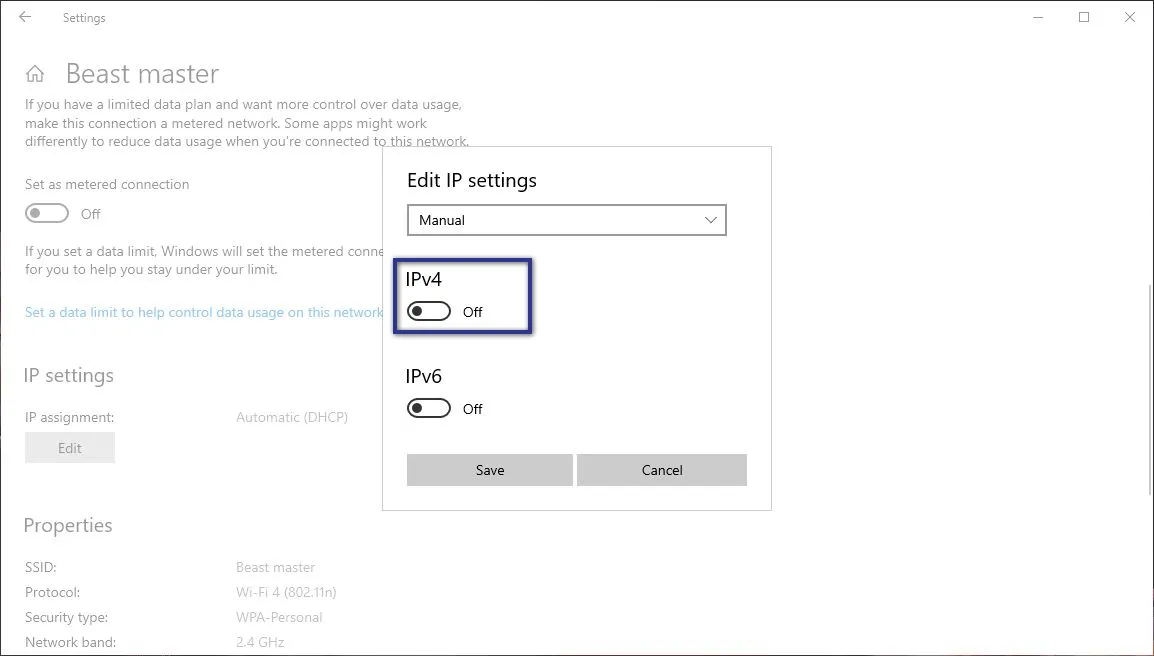Open the Set a data limit link
The height and width of the screenshot is (656, 1154).
[200, 312]
